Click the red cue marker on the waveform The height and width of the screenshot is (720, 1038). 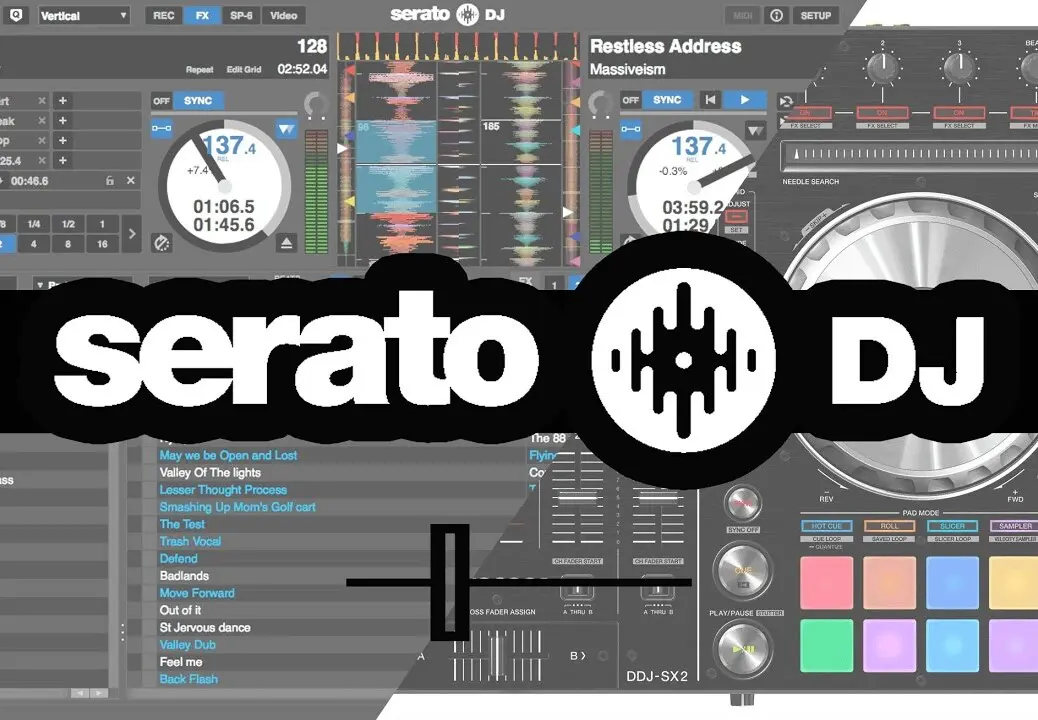[x=350, y=69]
